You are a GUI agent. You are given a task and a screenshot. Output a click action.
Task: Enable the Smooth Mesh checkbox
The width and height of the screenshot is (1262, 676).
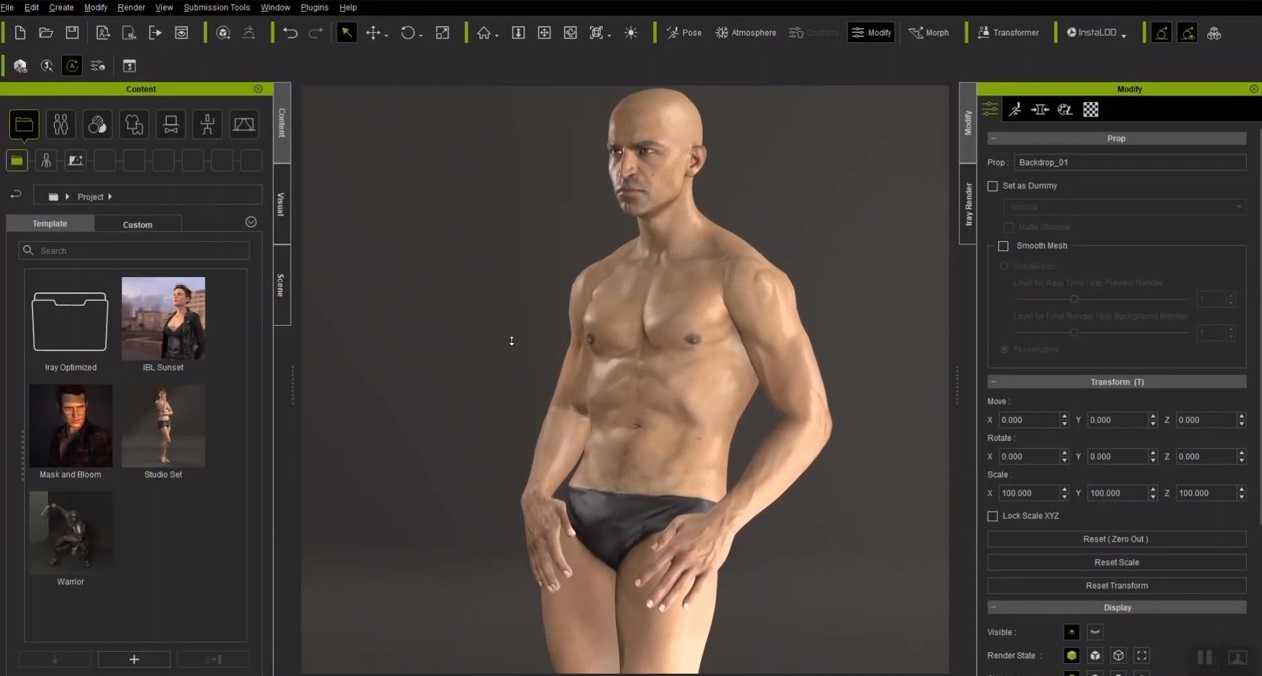pyautogui.click(x=1003, y=246)
